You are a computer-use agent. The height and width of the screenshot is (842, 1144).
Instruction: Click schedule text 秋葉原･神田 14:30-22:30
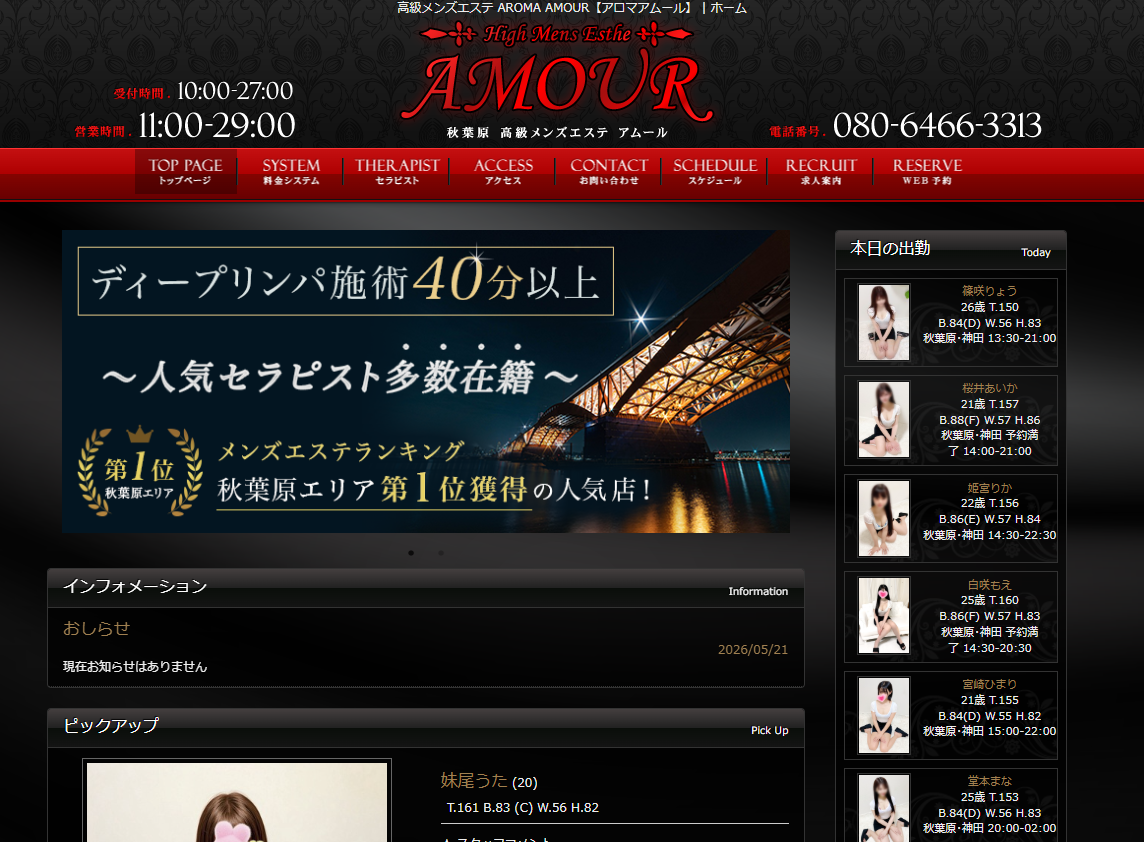point(989,536)
